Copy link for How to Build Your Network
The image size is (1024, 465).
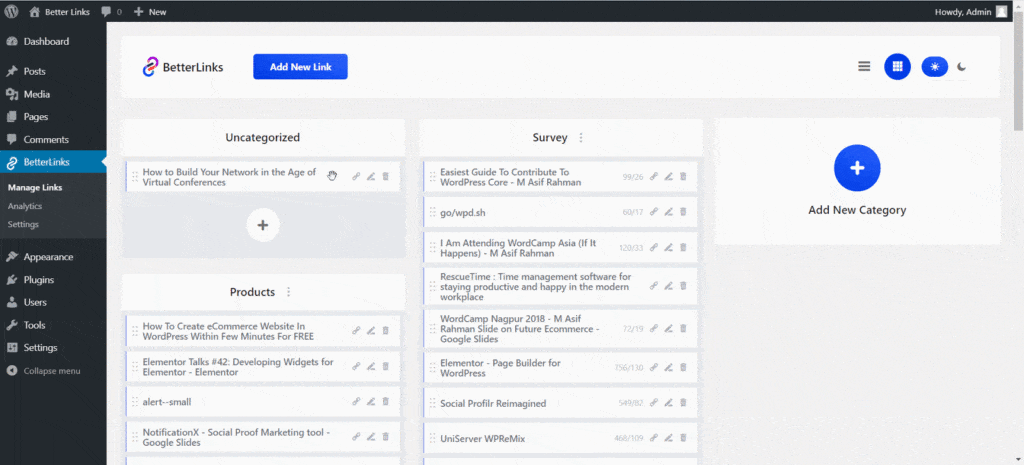pos(357,176)
